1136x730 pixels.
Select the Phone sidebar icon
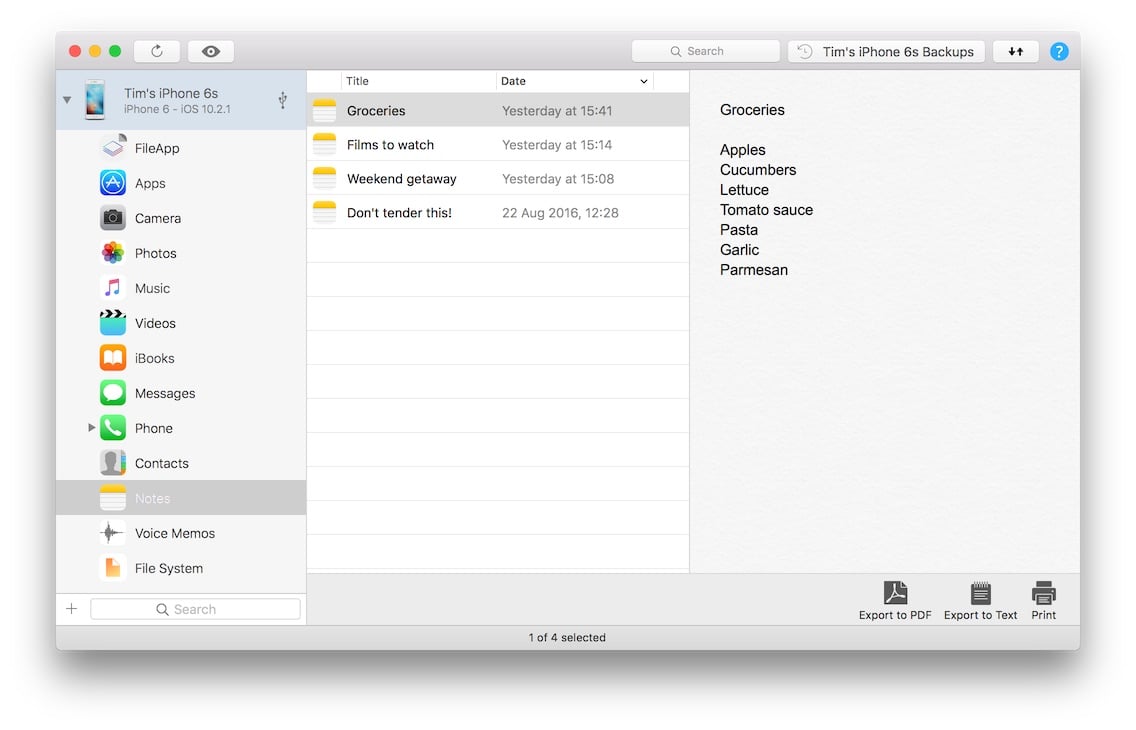113,428
